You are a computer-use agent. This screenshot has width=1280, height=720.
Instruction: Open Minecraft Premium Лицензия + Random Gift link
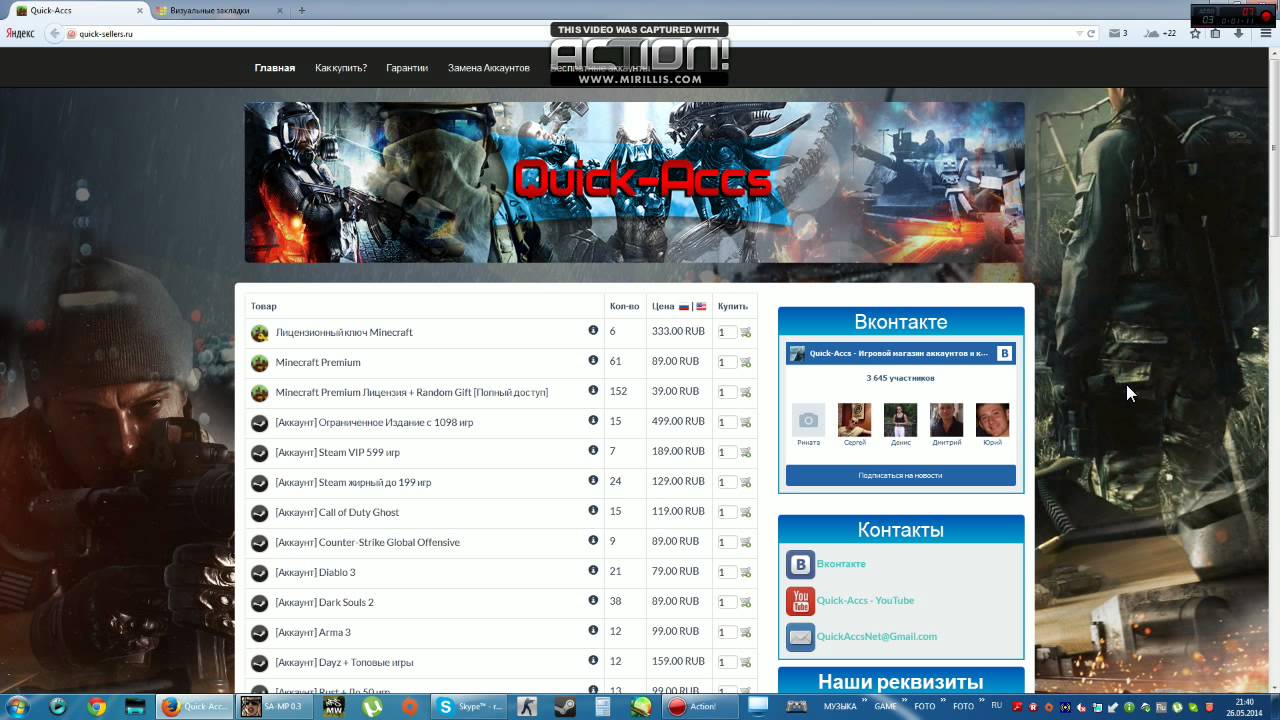pos(411,392)
